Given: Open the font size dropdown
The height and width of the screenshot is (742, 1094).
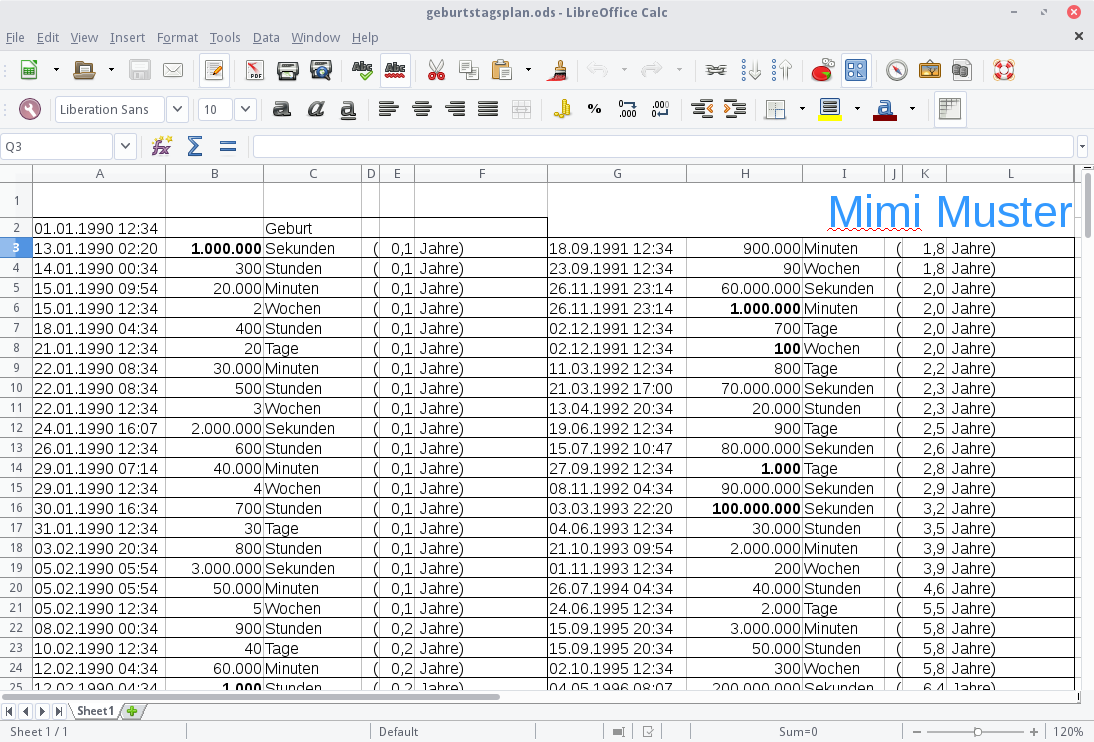Looking at the screenshot, I should click(x=245, y=109).
